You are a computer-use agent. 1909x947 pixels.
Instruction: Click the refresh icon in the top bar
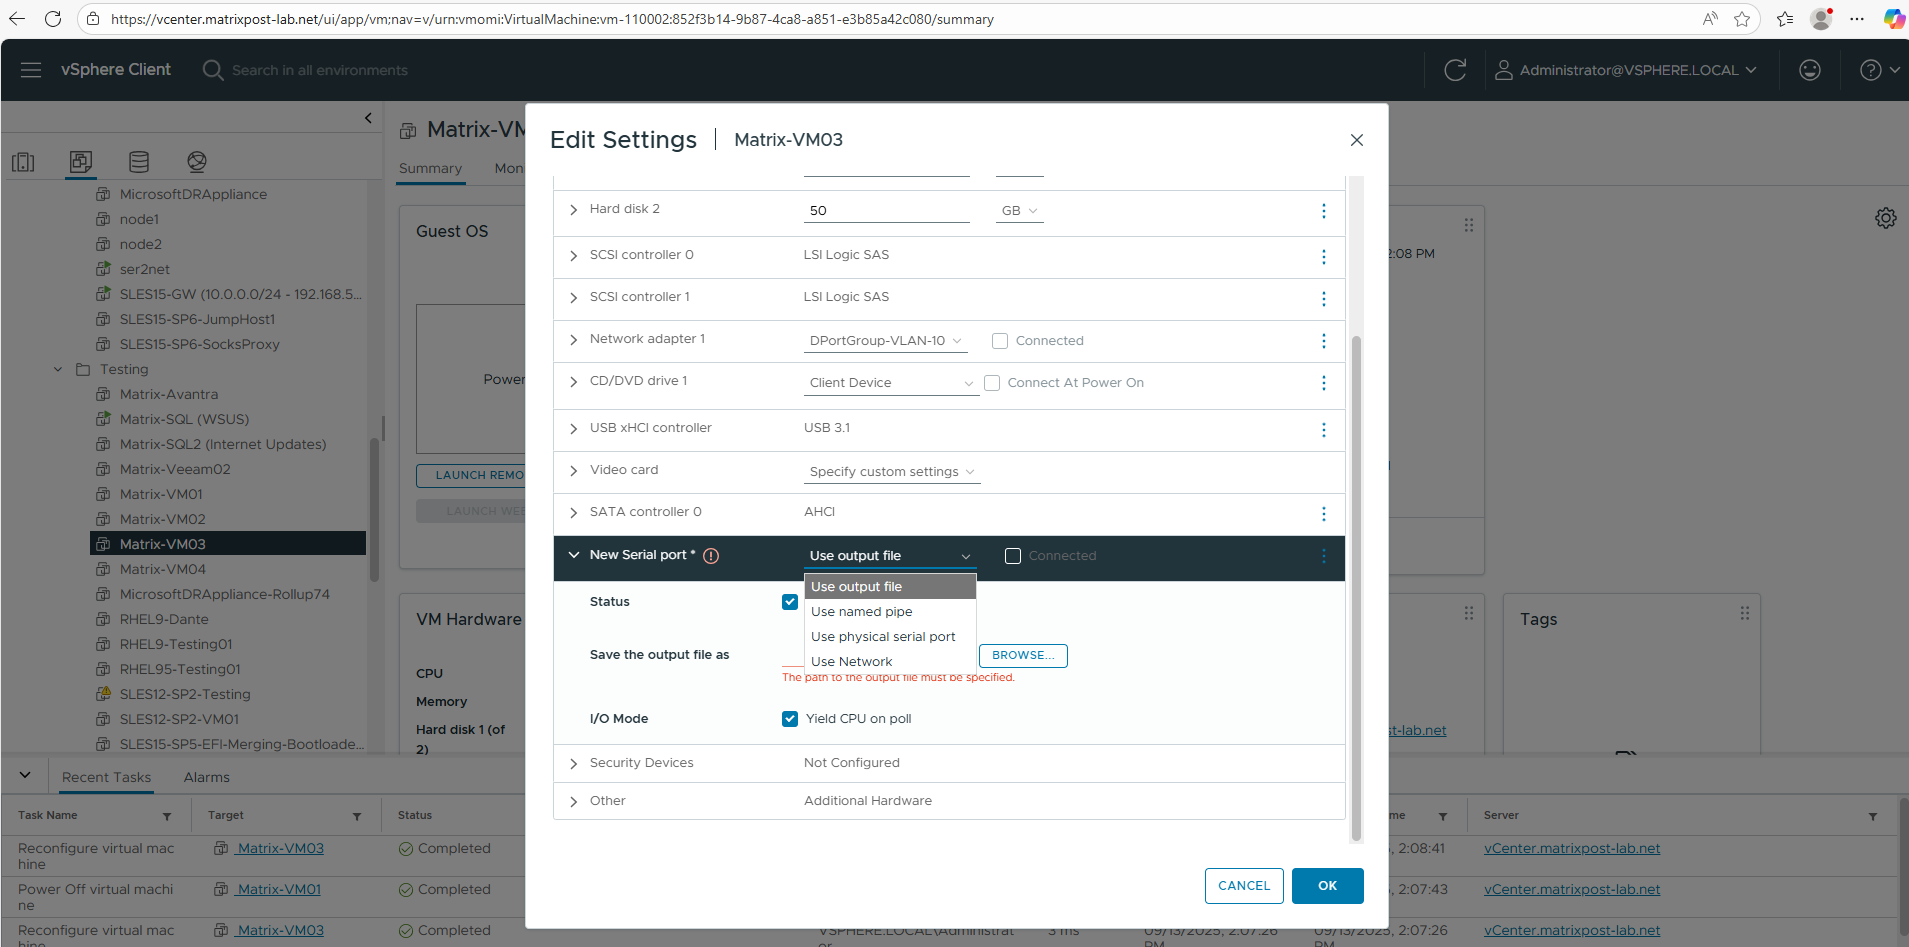pos(1455,70)
